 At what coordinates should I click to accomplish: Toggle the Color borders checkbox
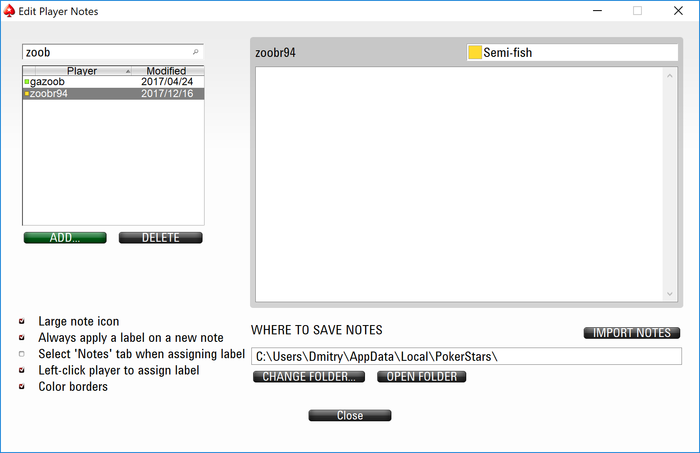[x=21, y=387]
